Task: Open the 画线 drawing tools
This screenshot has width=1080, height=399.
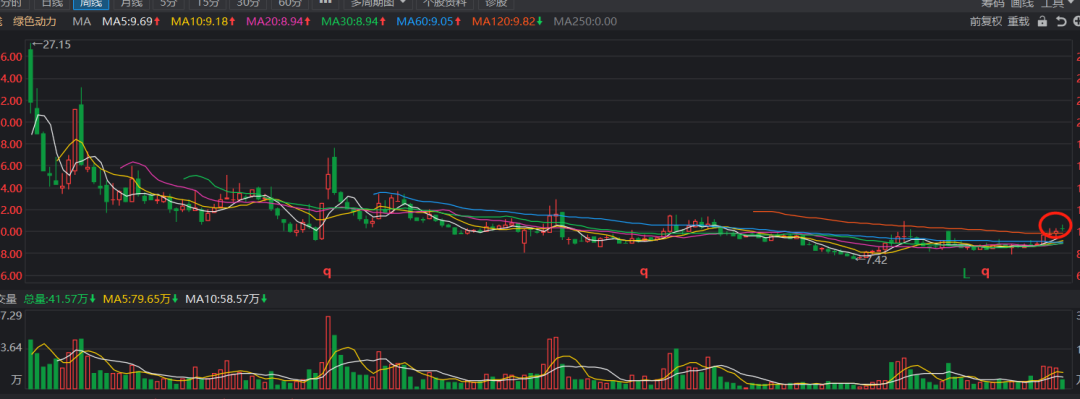Action: click(1021, 3)
